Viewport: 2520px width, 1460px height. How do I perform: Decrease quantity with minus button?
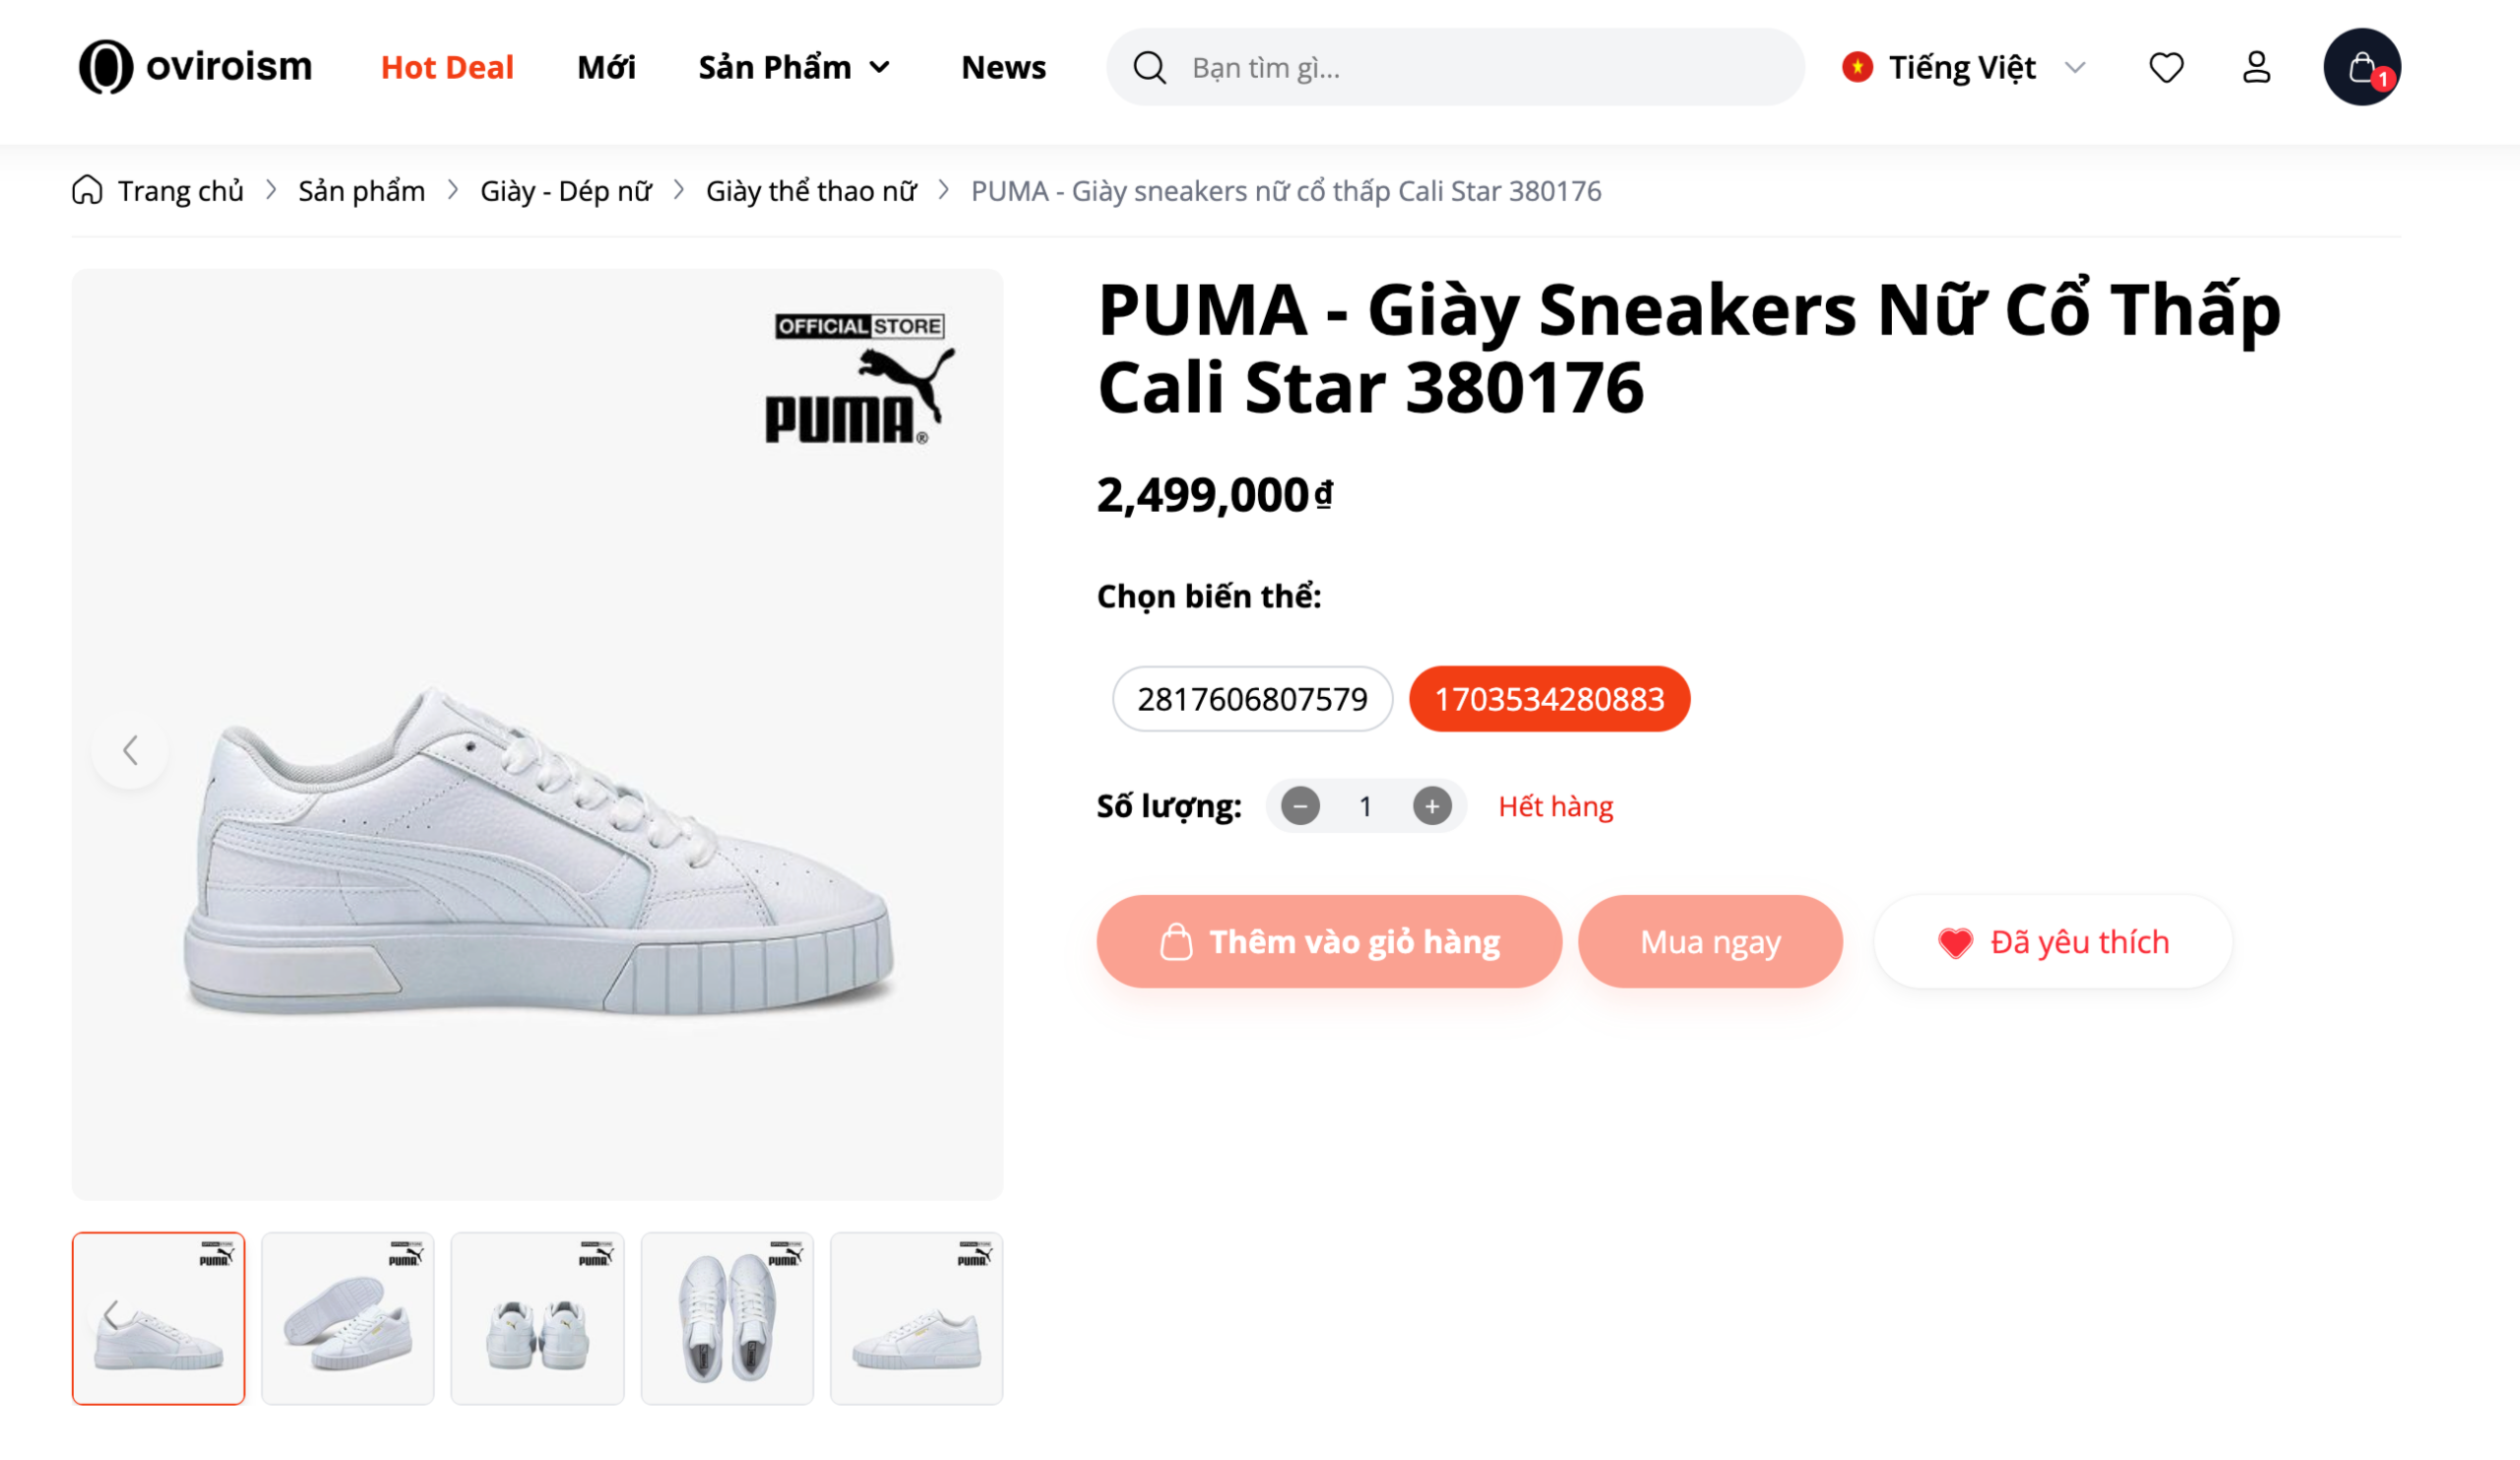coord(1300,806)
